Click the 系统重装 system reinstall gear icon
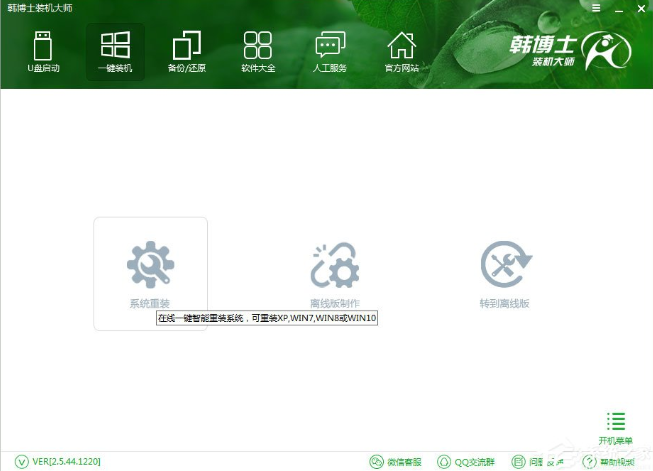The image size is (653, 471). [150, 264]
